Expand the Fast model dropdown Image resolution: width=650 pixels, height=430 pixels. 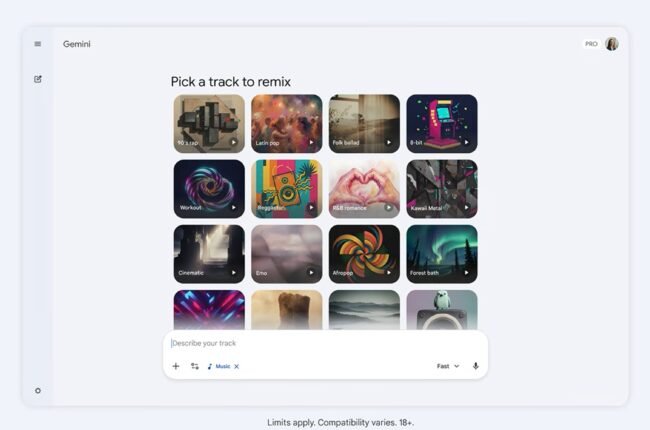pos(448,366)
